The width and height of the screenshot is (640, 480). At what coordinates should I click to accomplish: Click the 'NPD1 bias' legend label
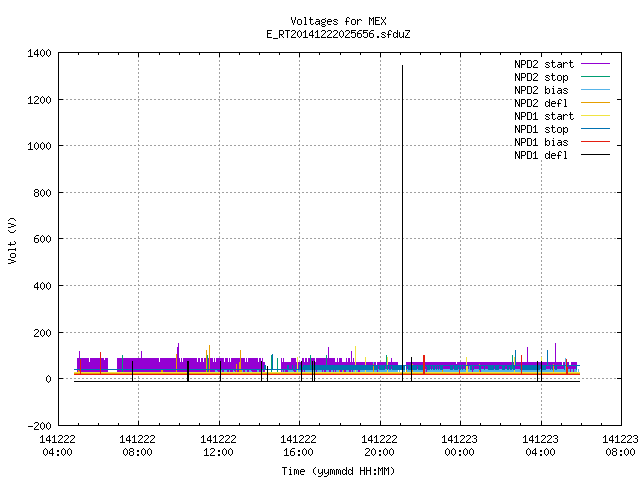tap(541, 142)
